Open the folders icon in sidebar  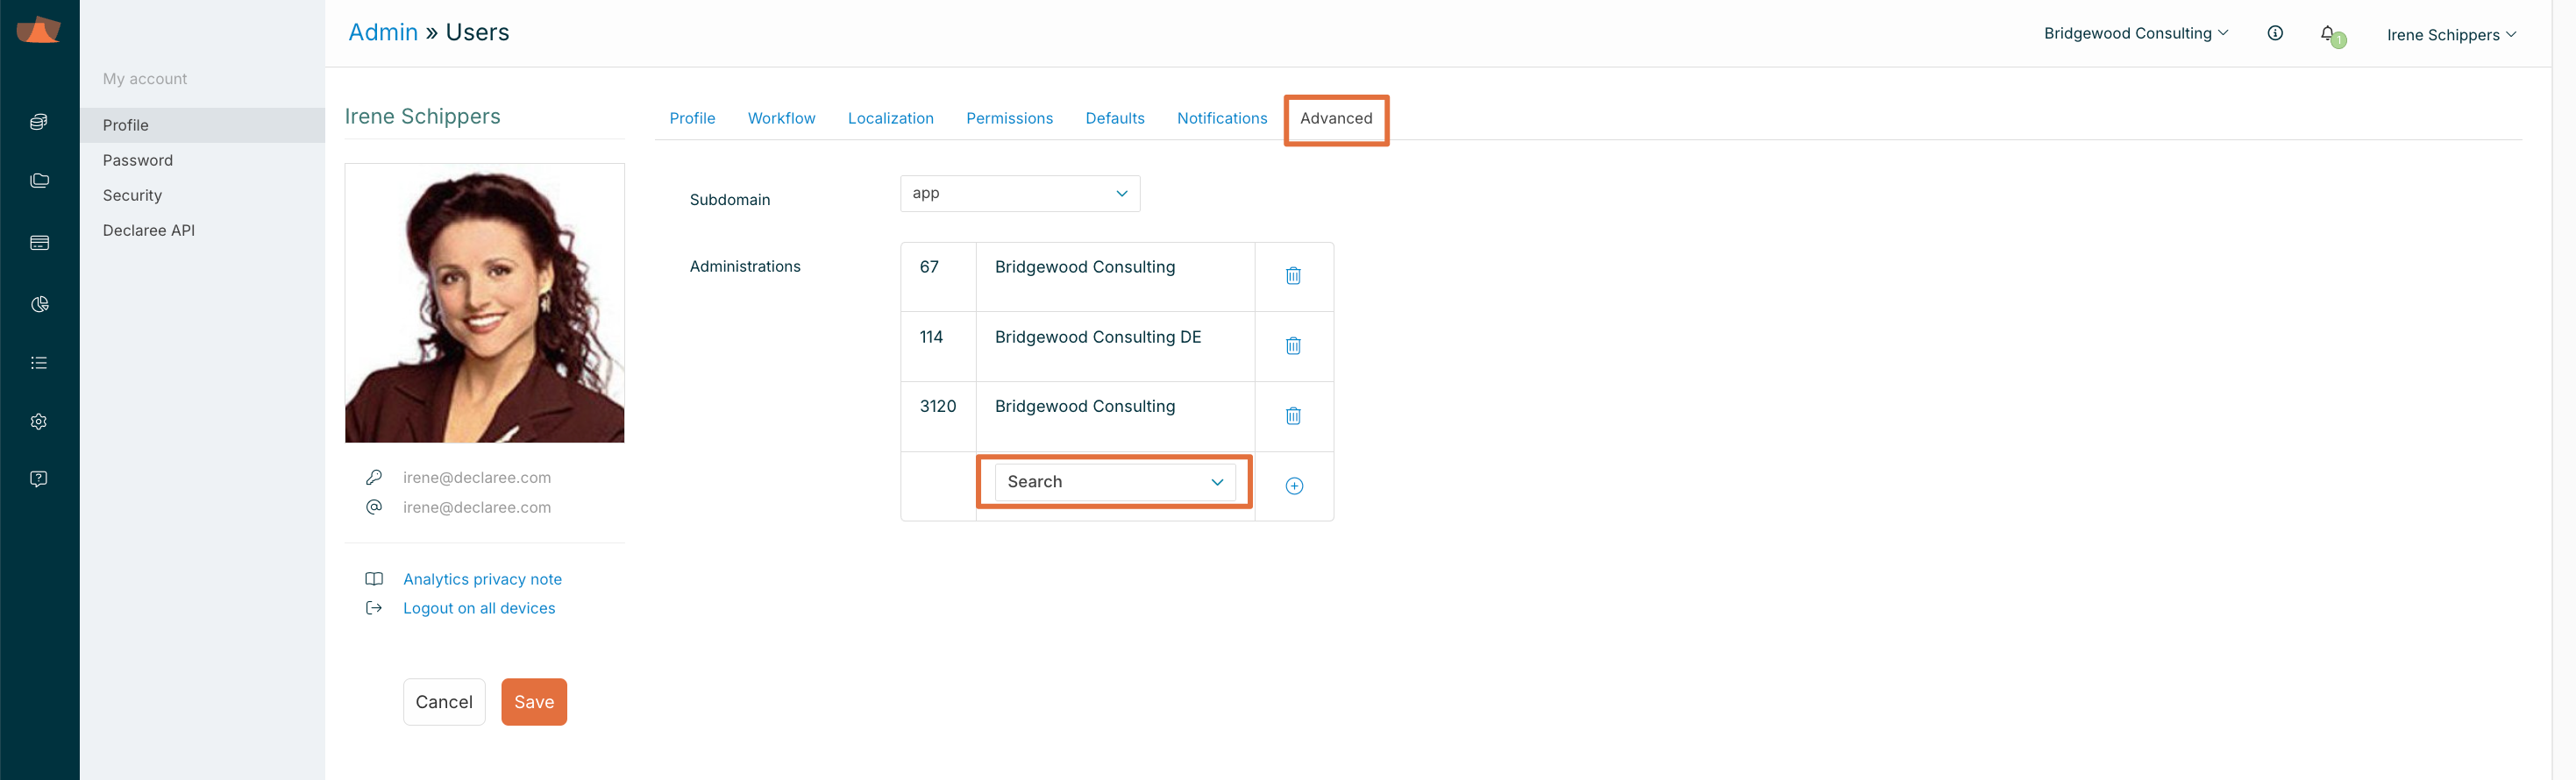pos(39,181)
